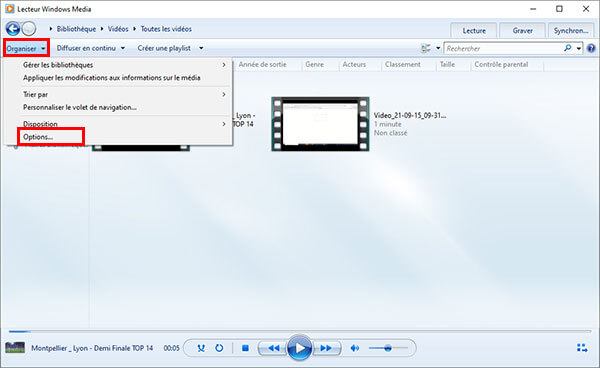This screenshot has width=600, height=368.
Task: Click the Previous rewind button
Action: [x=273, y=348]
